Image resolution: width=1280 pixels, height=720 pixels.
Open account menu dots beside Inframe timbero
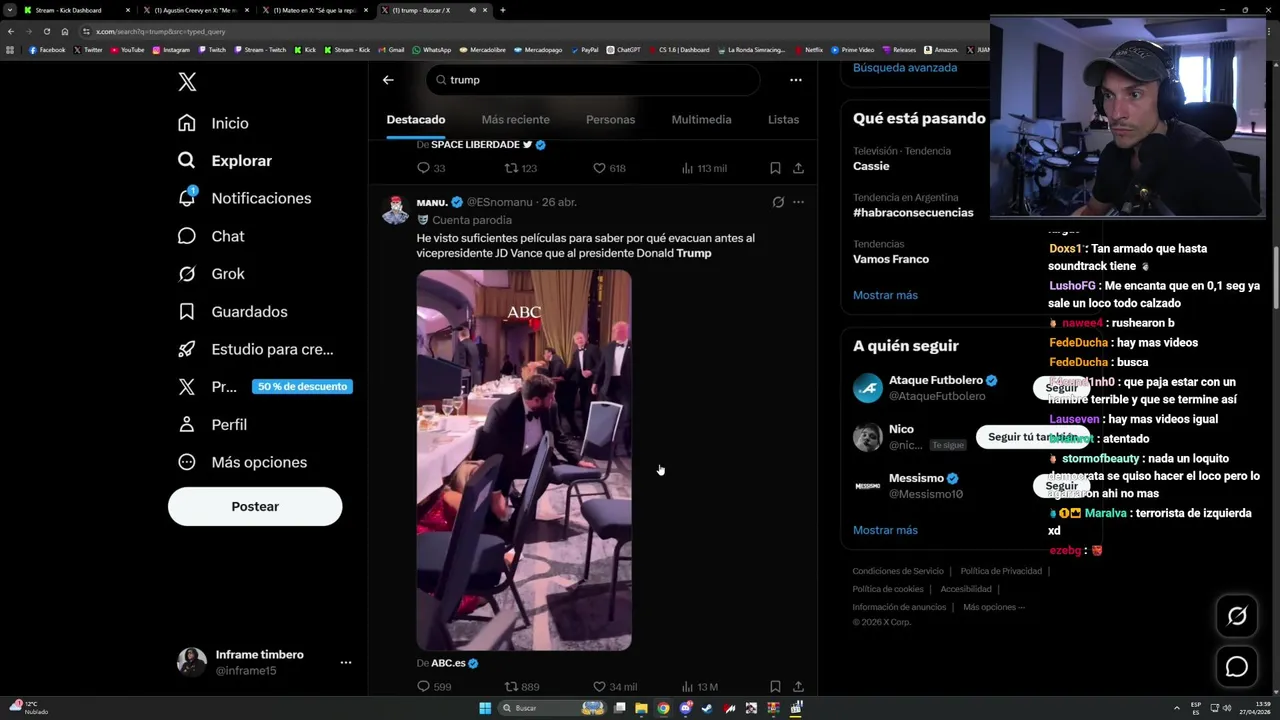(x=345, y=662)
